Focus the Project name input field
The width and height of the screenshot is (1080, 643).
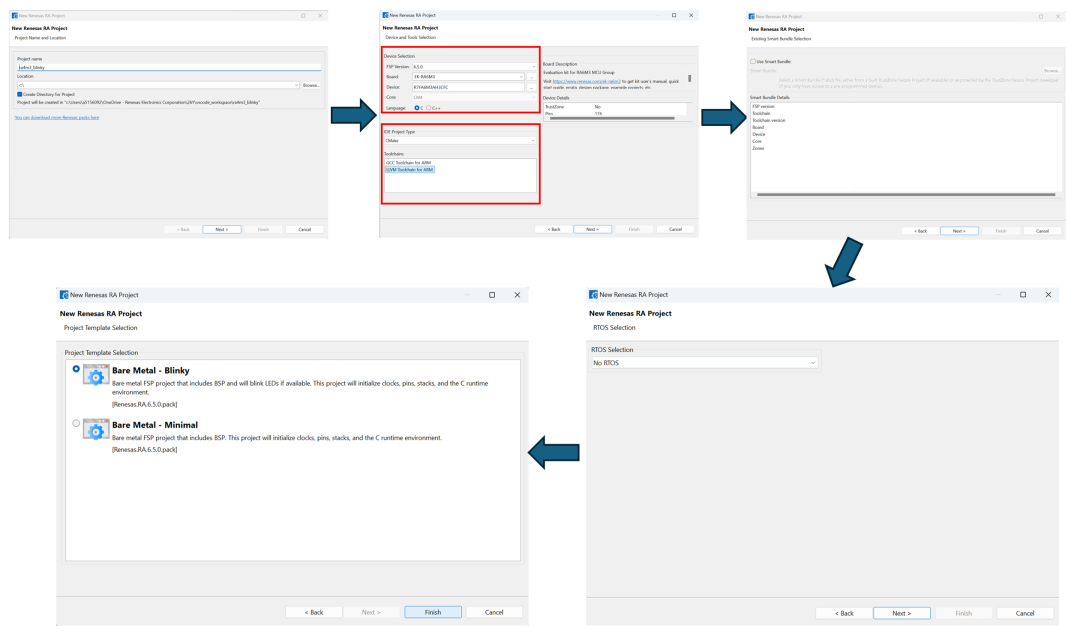(x=169, y=67)
